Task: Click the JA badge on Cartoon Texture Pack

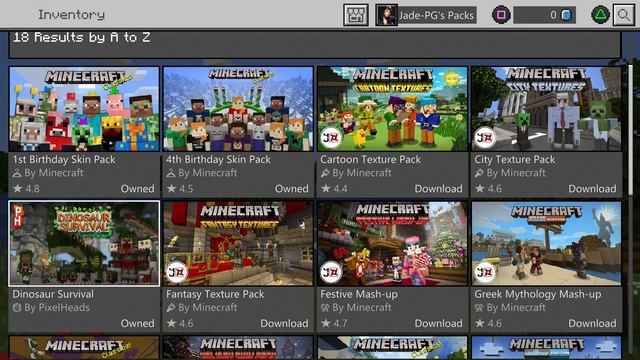Action: (x=331, y=138)
